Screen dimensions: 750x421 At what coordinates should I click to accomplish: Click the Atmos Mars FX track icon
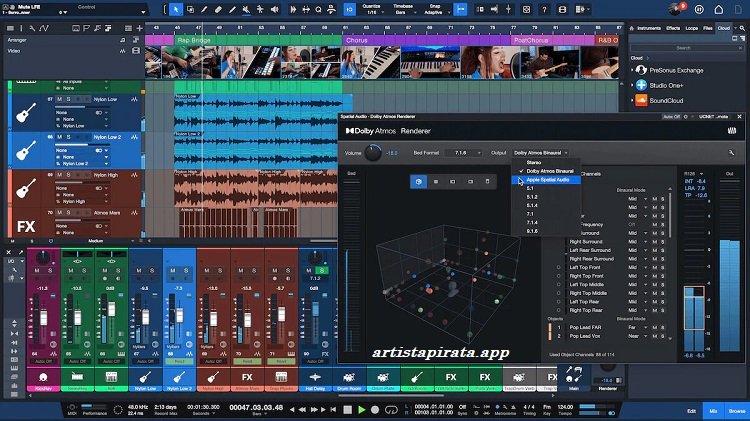pos(26,226)
